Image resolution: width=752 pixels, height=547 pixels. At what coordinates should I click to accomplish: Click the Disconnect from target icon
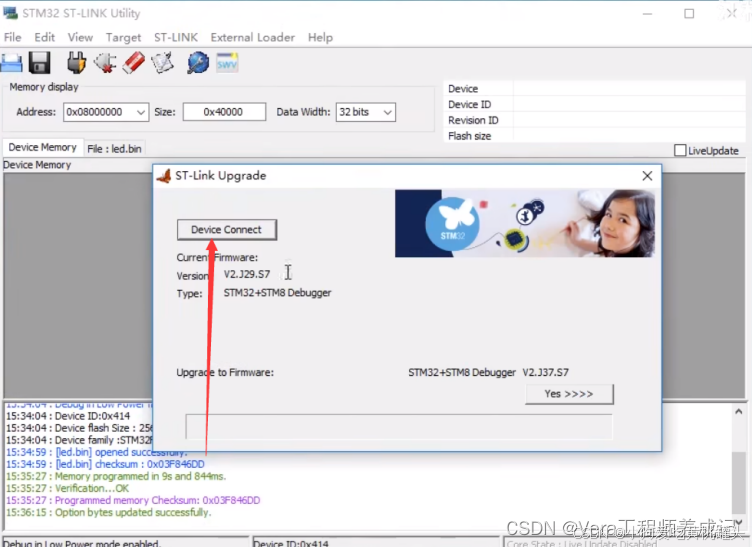coord(105,63)
